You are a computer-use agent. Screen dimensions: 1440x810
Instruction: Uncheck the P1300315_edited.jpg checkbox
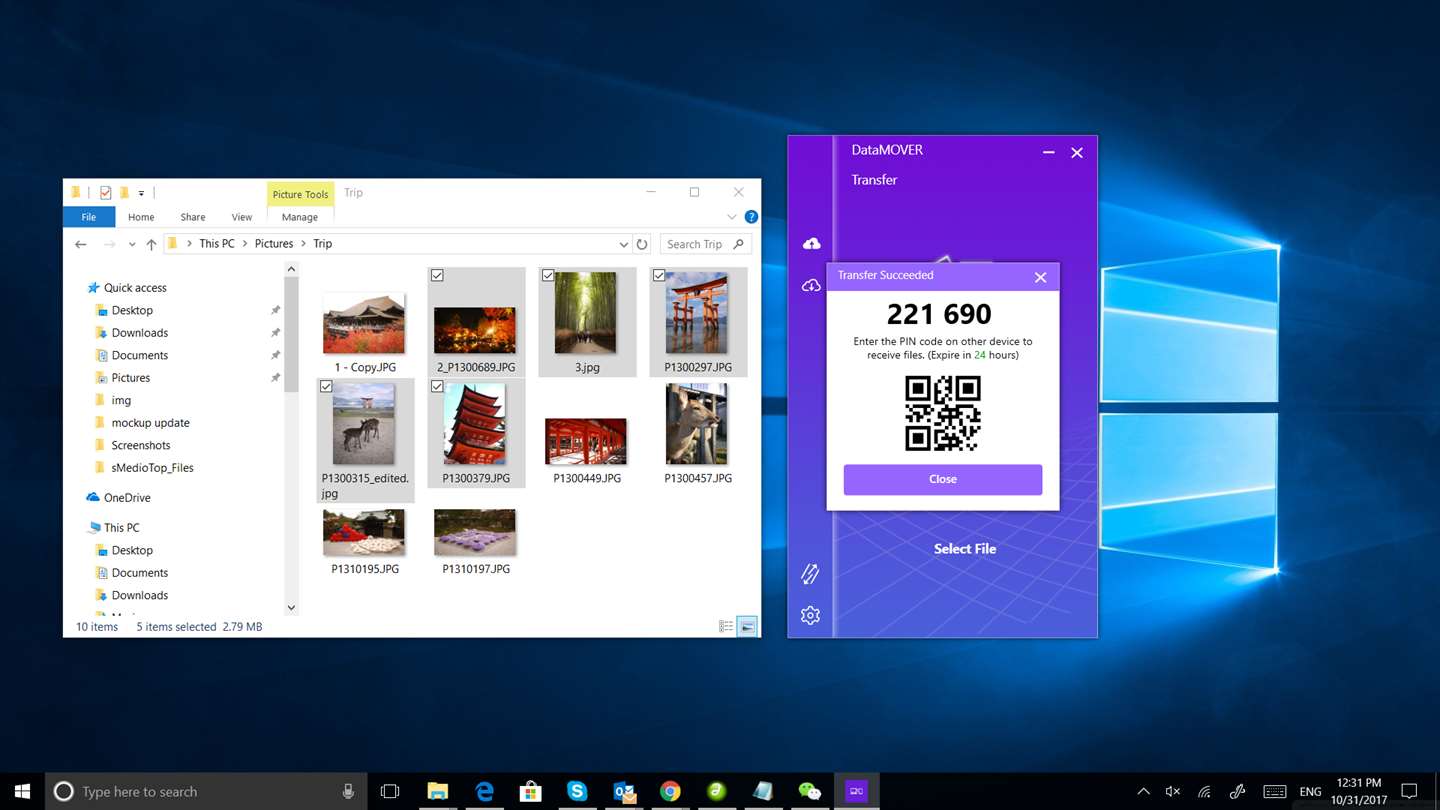click(326, 386)
